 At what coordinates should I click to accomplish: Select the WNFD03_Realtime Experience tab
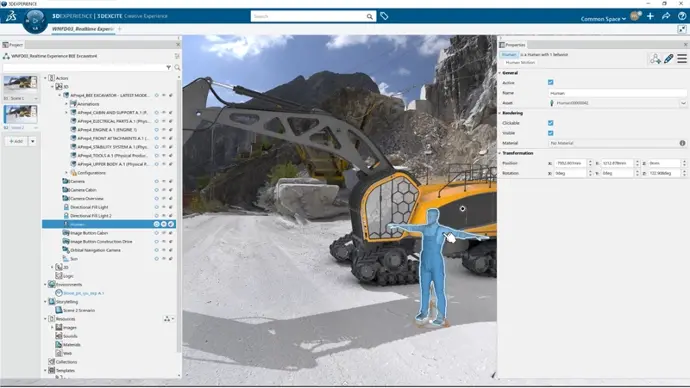point(83,29)
